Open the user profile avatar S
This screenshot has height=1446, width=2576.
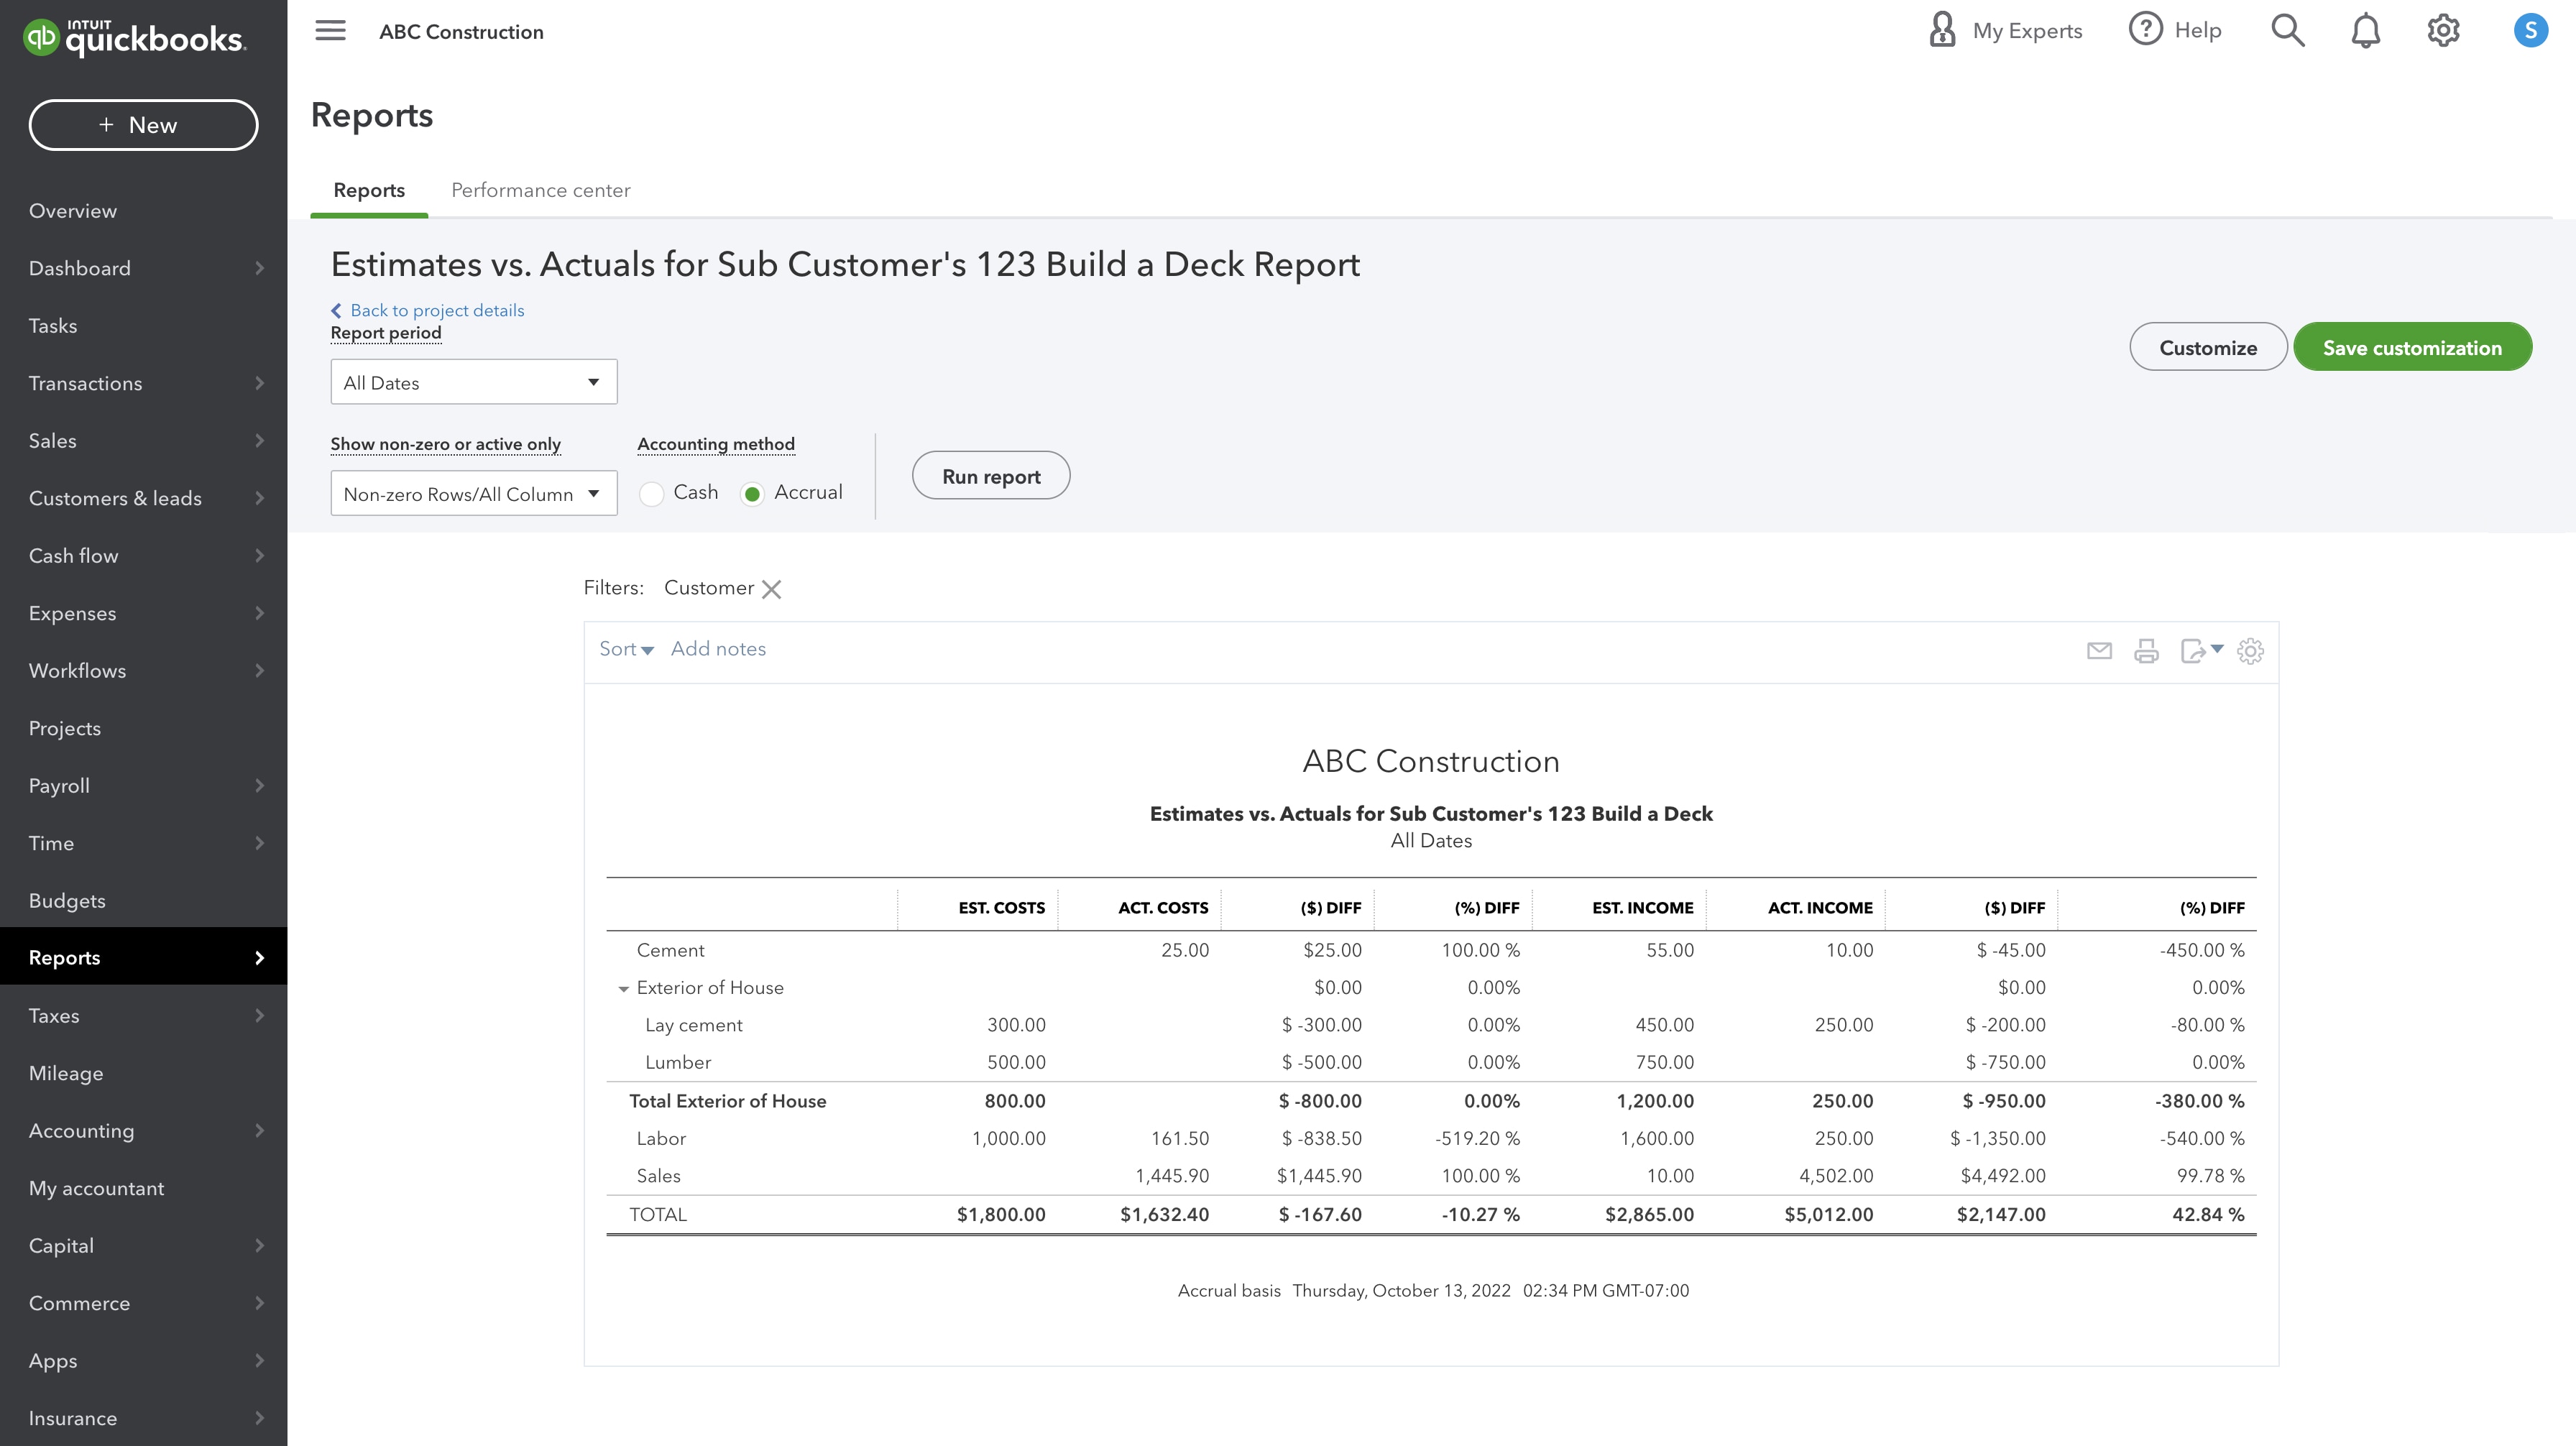click(2530, 31)
